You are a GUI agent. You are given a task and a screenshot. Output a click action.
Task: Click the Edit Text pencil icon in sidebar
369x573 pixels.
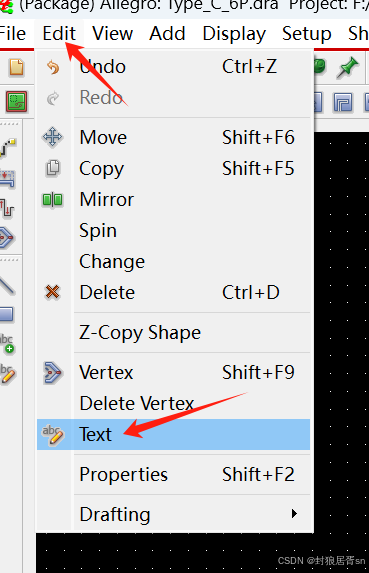[7, 374]
